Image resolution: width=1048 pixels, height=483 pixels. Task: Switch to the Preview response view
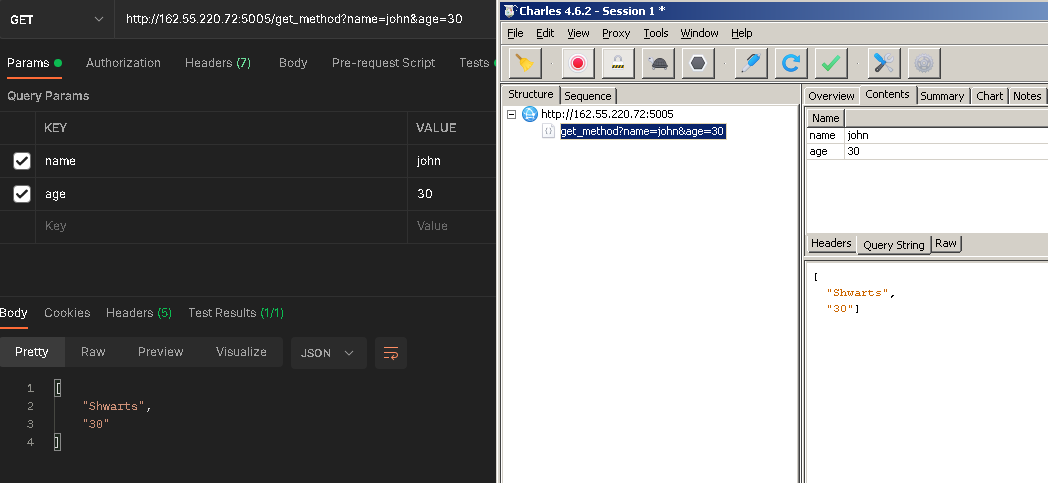pos(160,352)
